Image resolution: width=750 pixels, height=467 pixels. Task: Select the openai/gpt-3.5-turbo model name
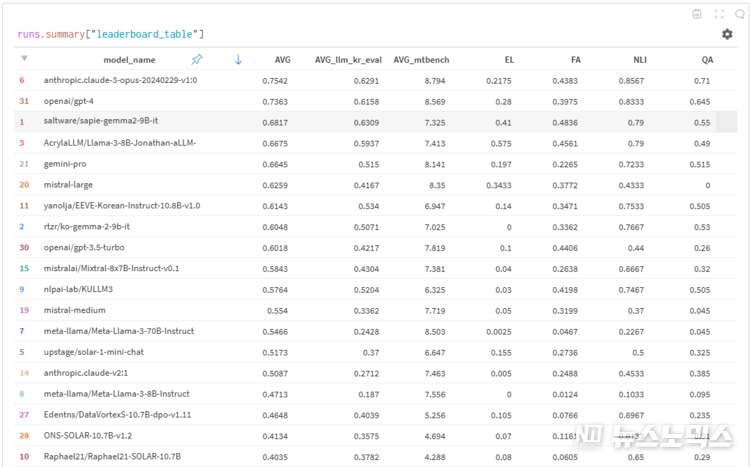[84, 247]
